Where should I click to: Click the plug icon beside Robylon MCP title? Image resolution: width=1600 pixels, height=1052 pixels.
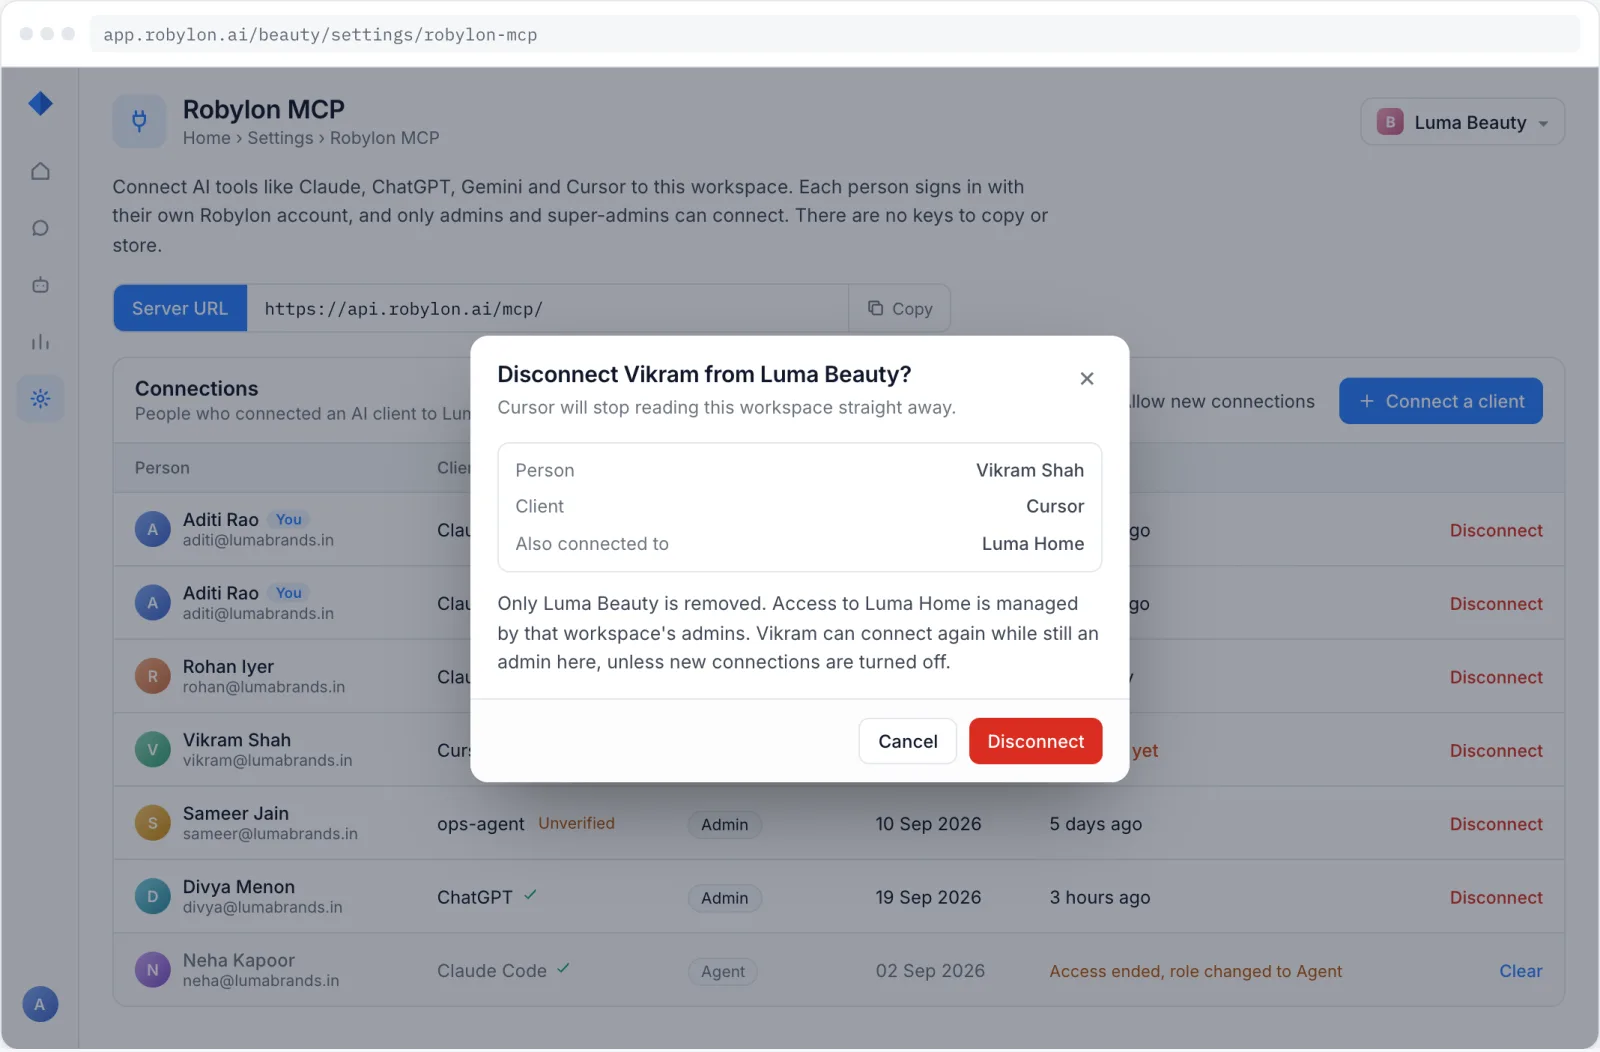click(139, 121)
